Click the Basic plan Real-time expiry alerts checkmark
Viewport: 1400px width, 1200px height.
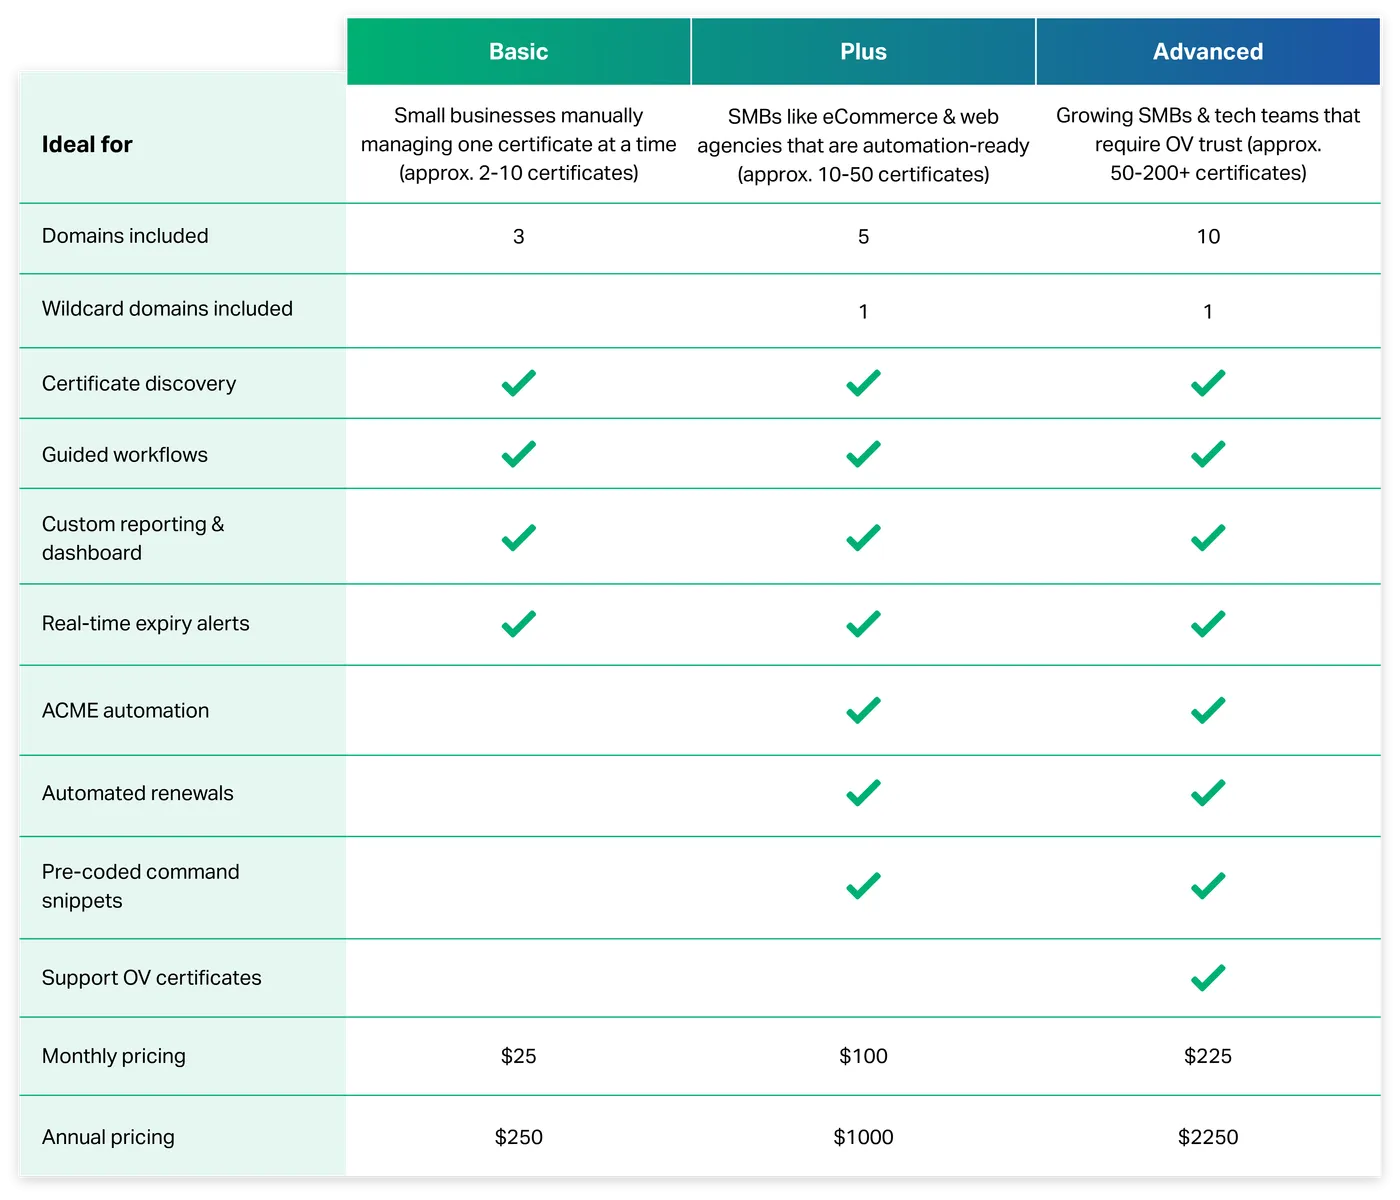point(518,623)
